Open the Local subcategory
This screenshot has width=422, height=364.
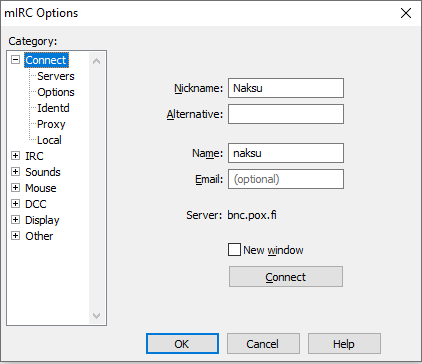point(49,140)
